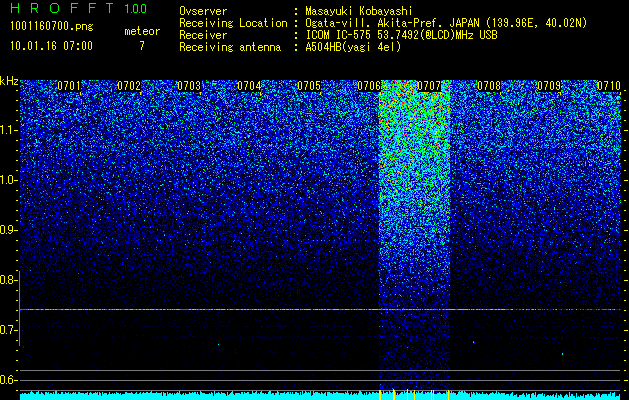629x400 pixels.
Task: Click the 1.0 frequency axis label
Action: pos(8,181)
